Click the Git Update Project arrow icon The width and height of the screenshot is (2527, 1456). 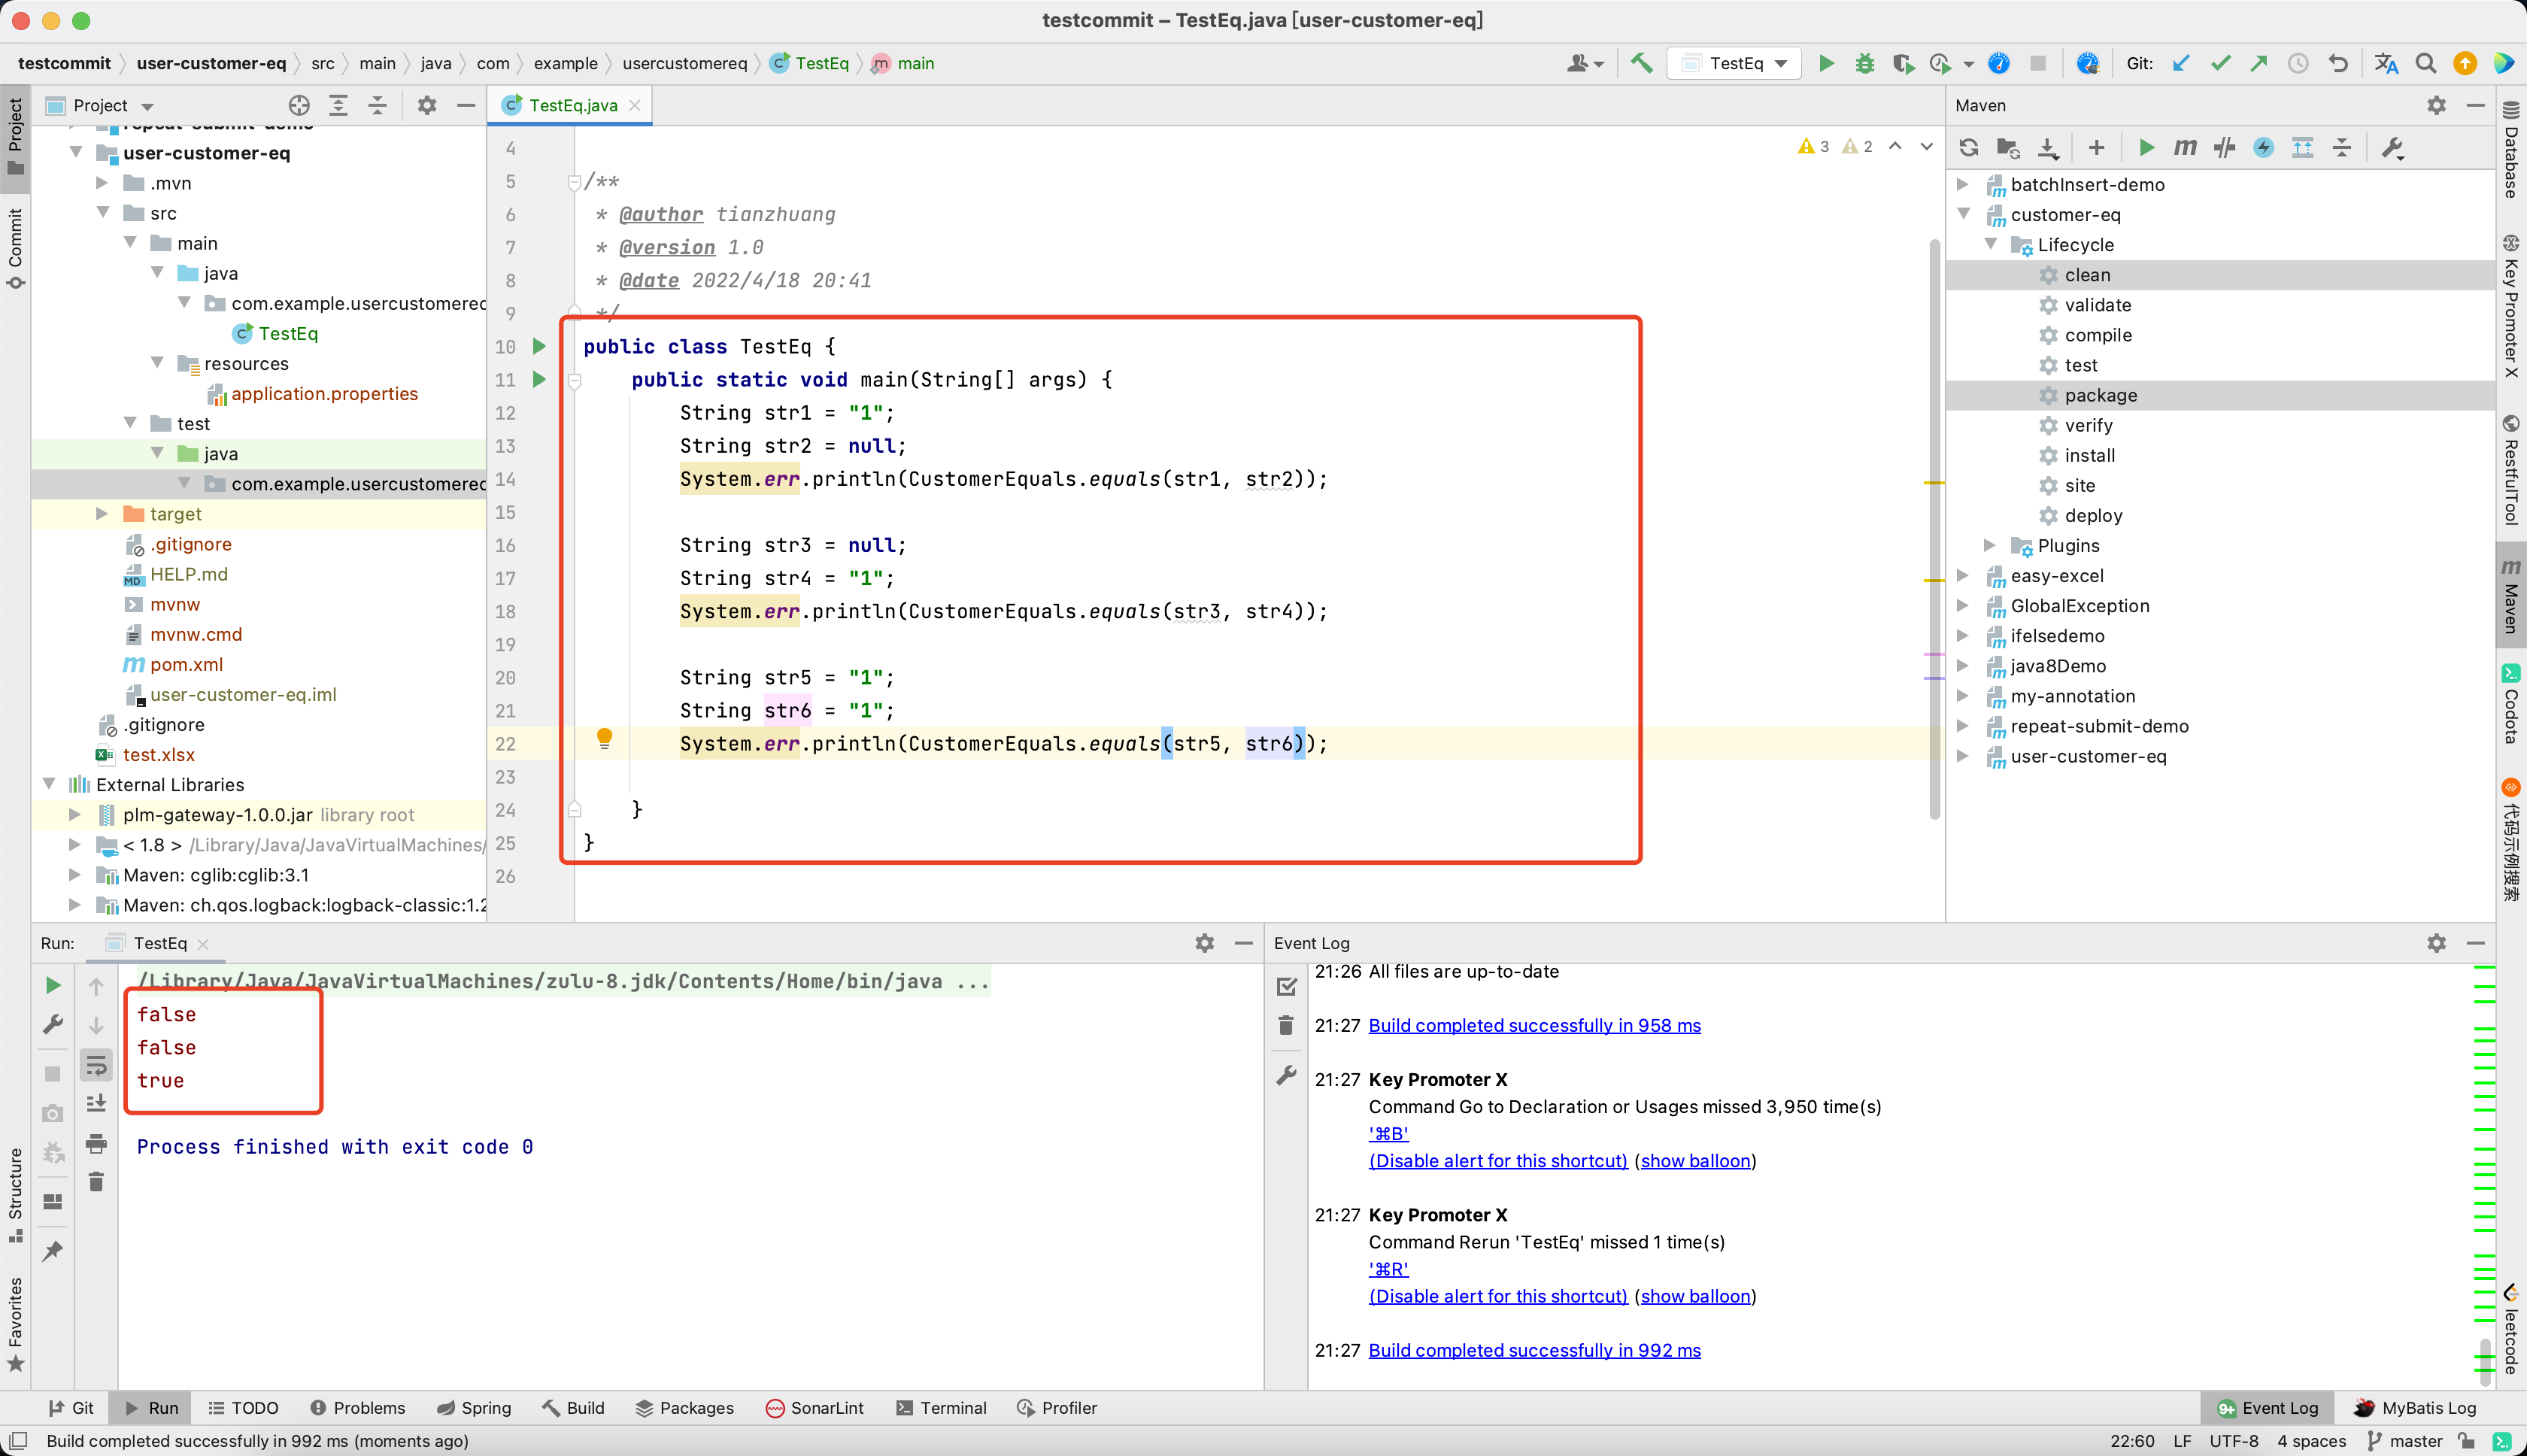click(2181, 63)
